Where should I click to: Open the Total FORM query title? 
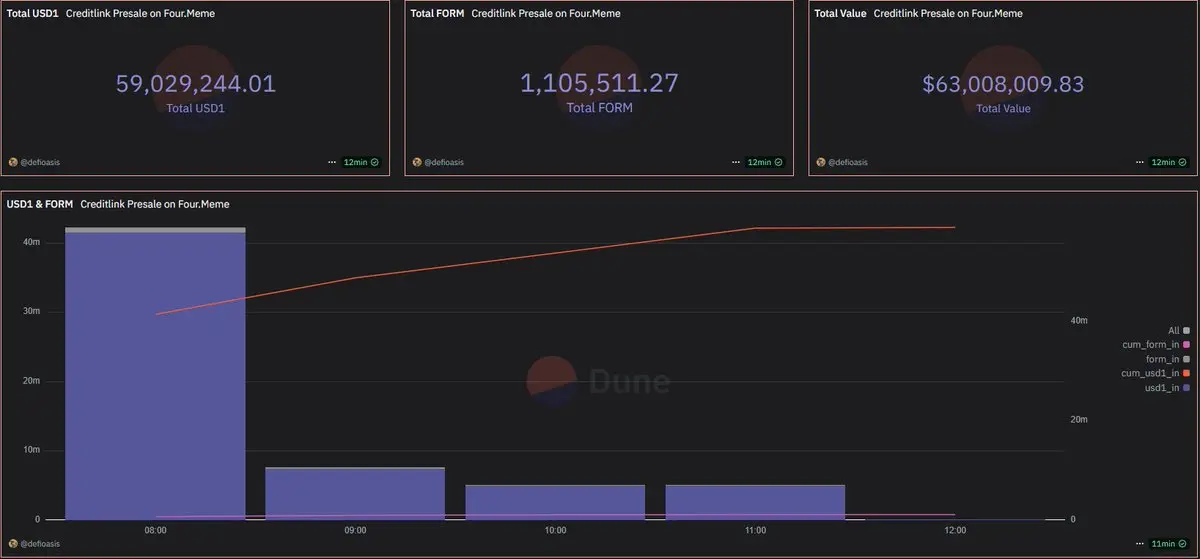coord(438,14)
